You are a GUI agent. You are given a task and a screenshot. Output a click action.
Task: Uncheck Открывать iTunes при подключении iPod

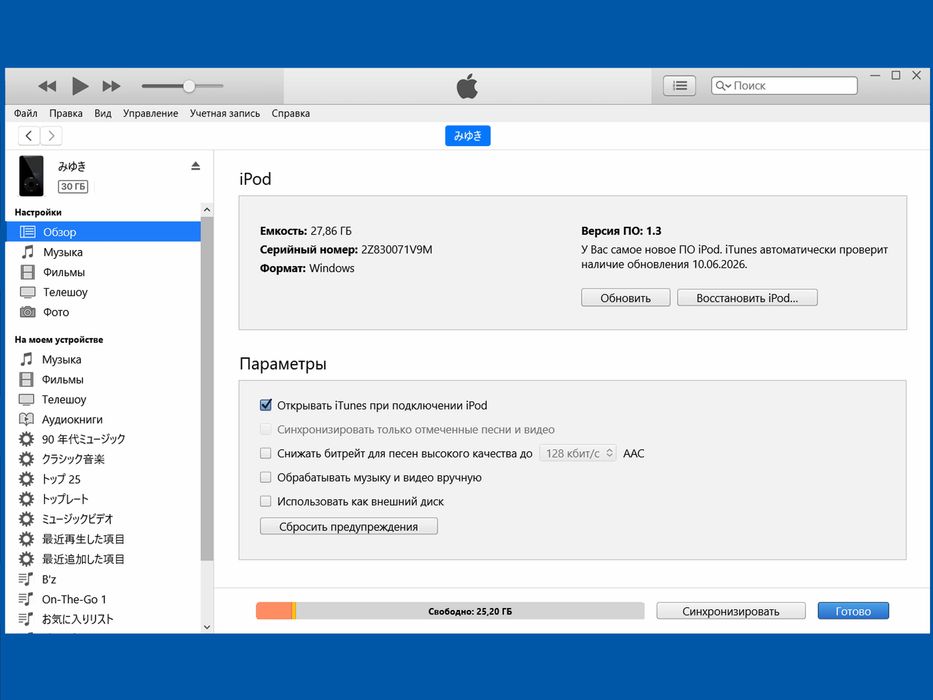tap(266, 405)
